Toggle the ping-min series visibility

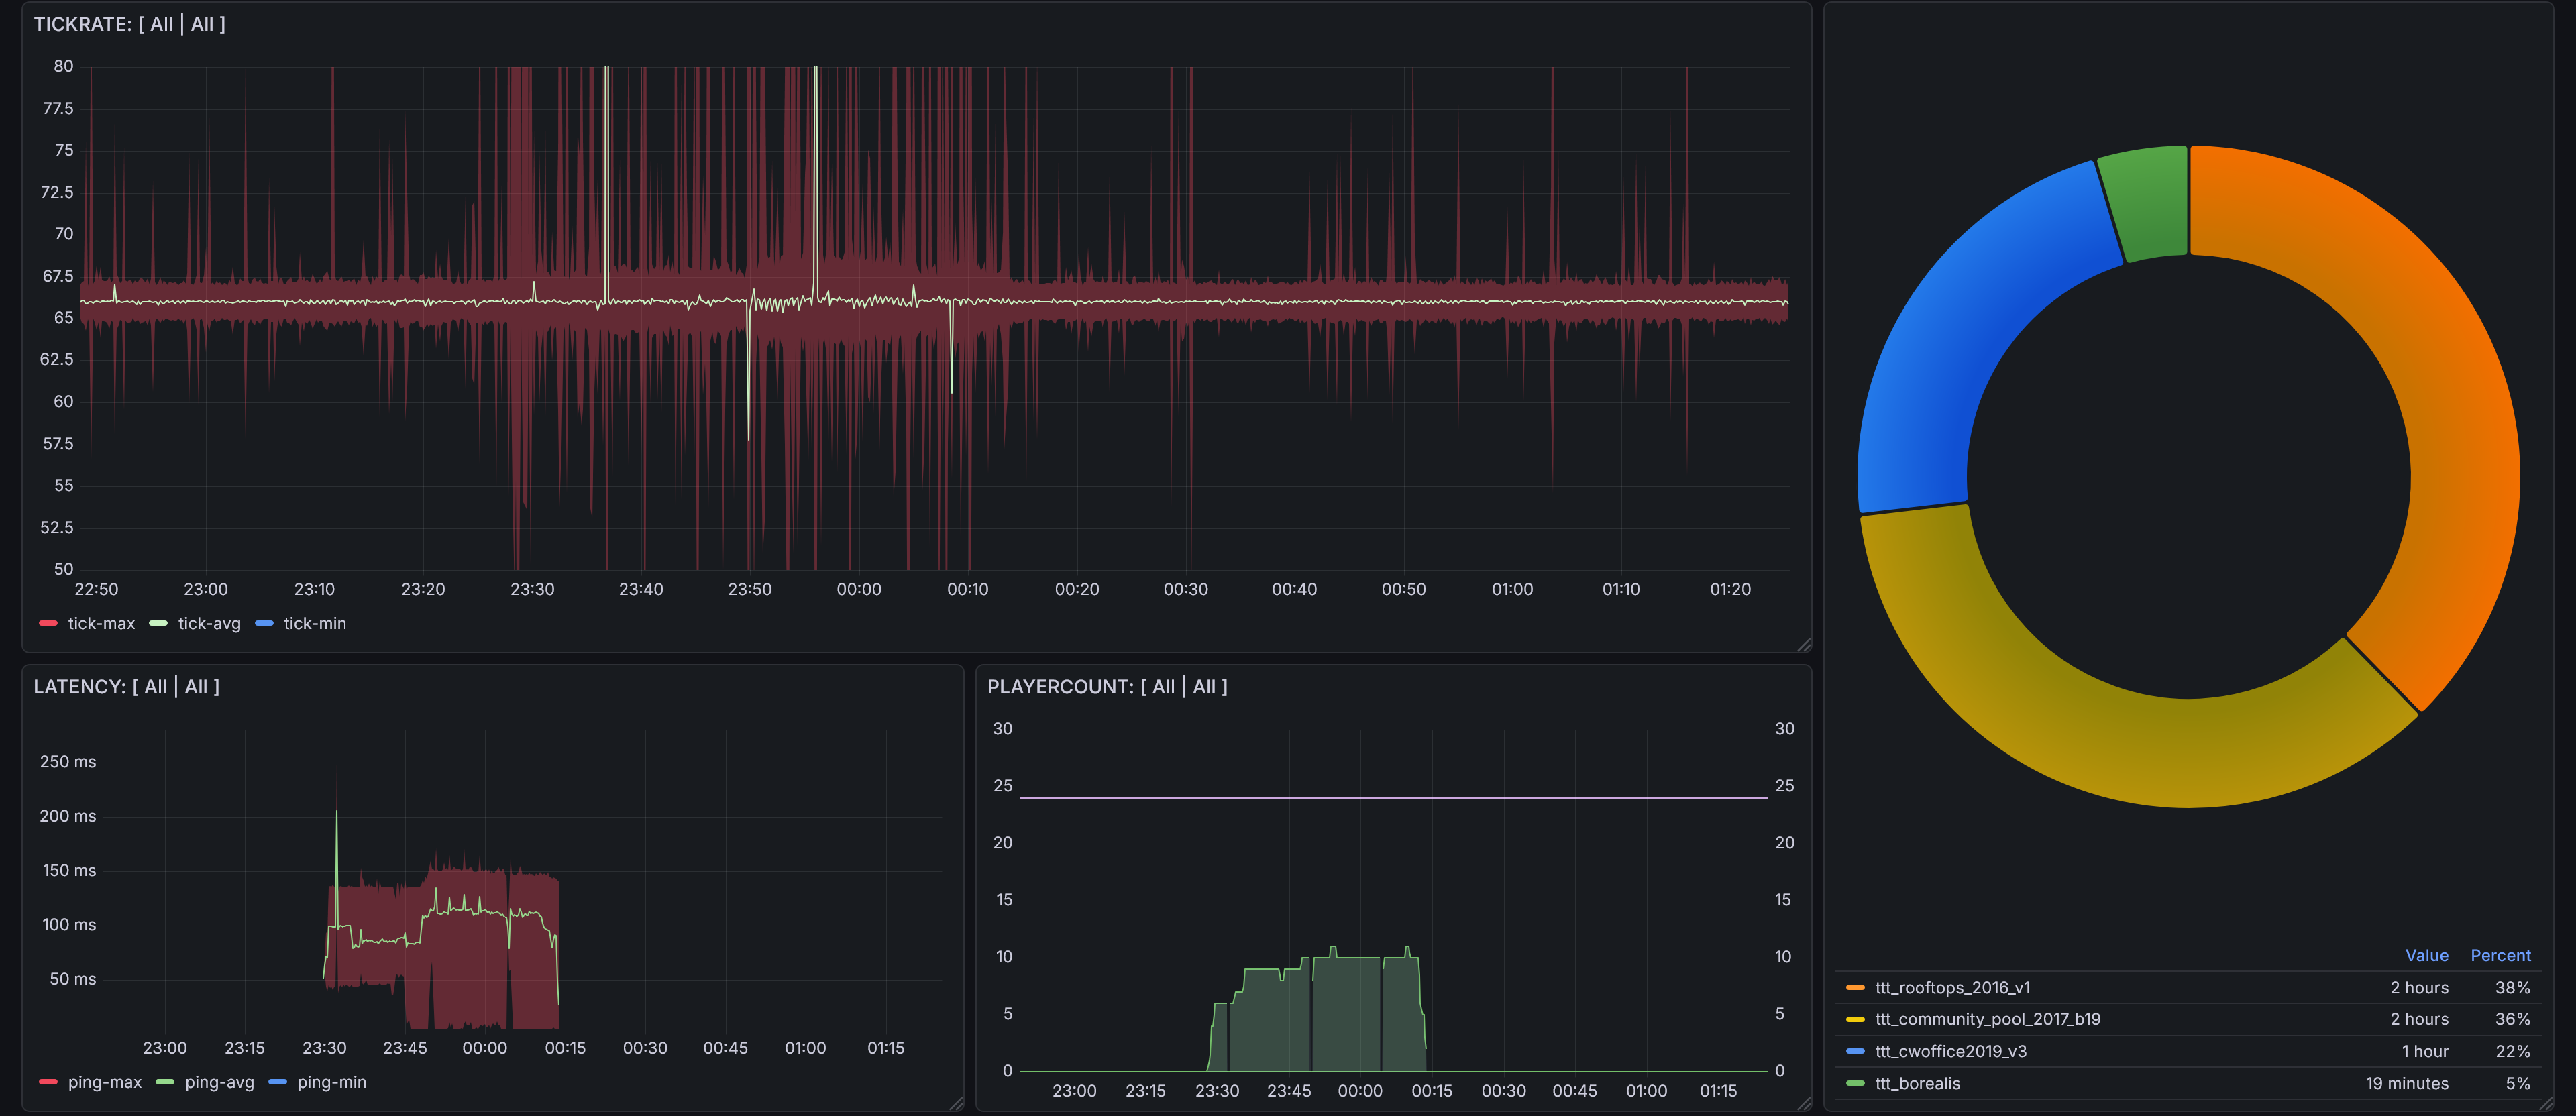331,1083
